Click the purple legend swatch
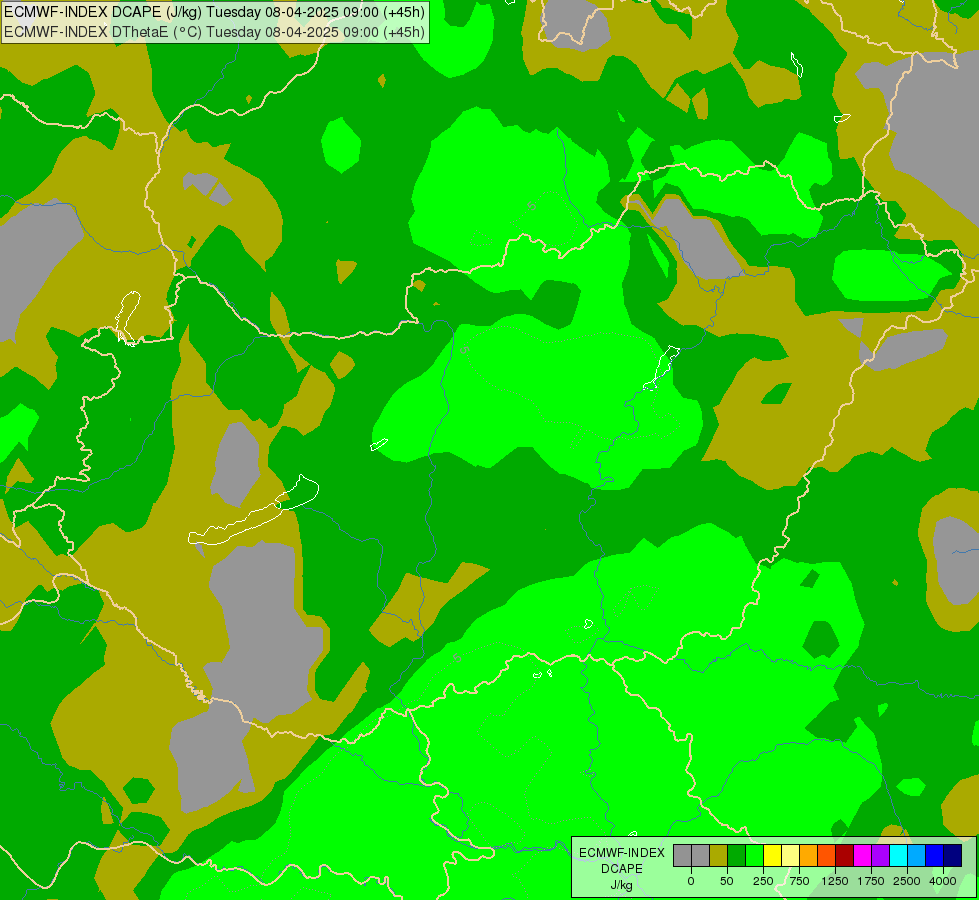 click(881, 856)
